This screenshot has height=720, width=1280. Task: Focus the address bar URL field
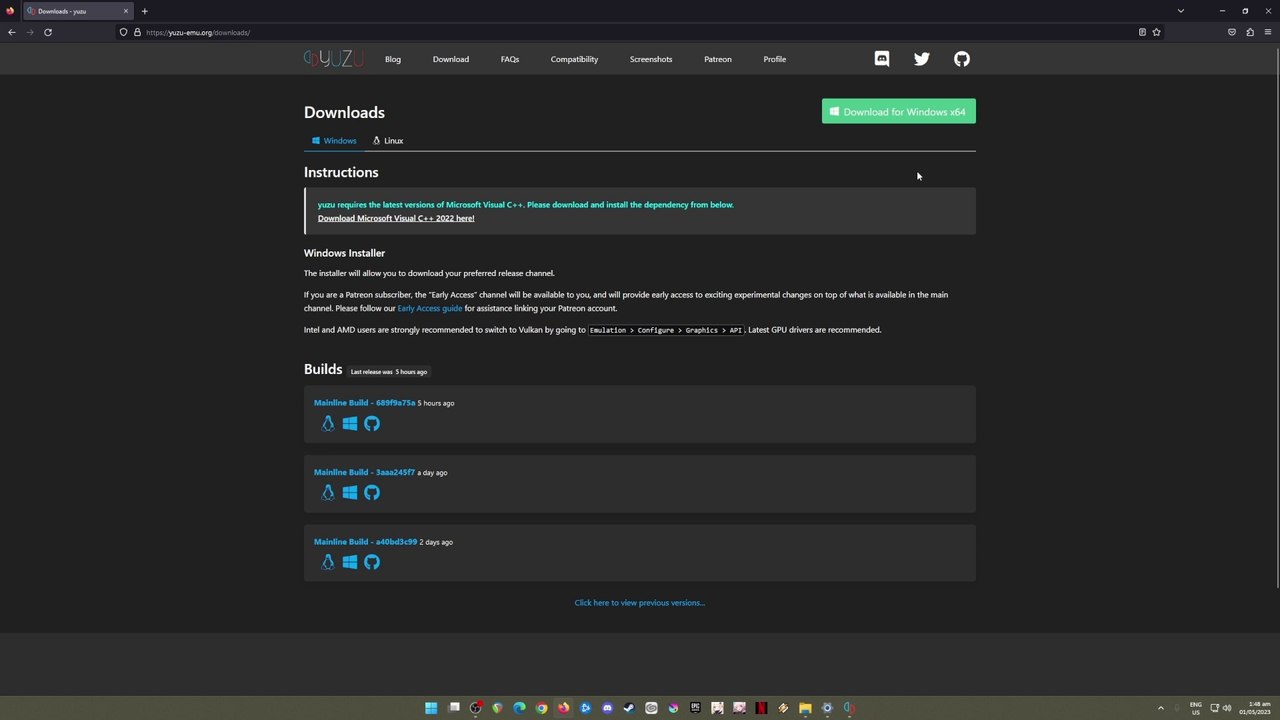click(x=640, y=32)
